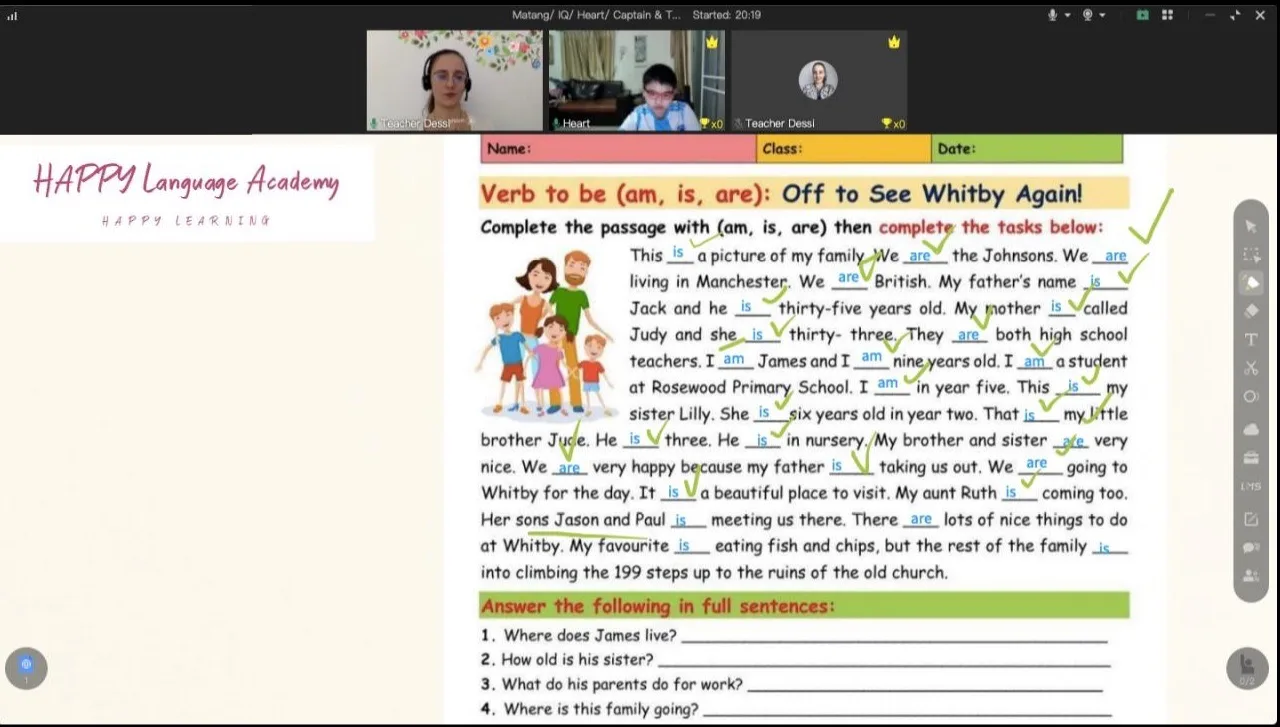Click the green recording icon in title bar

point(1142,15)
